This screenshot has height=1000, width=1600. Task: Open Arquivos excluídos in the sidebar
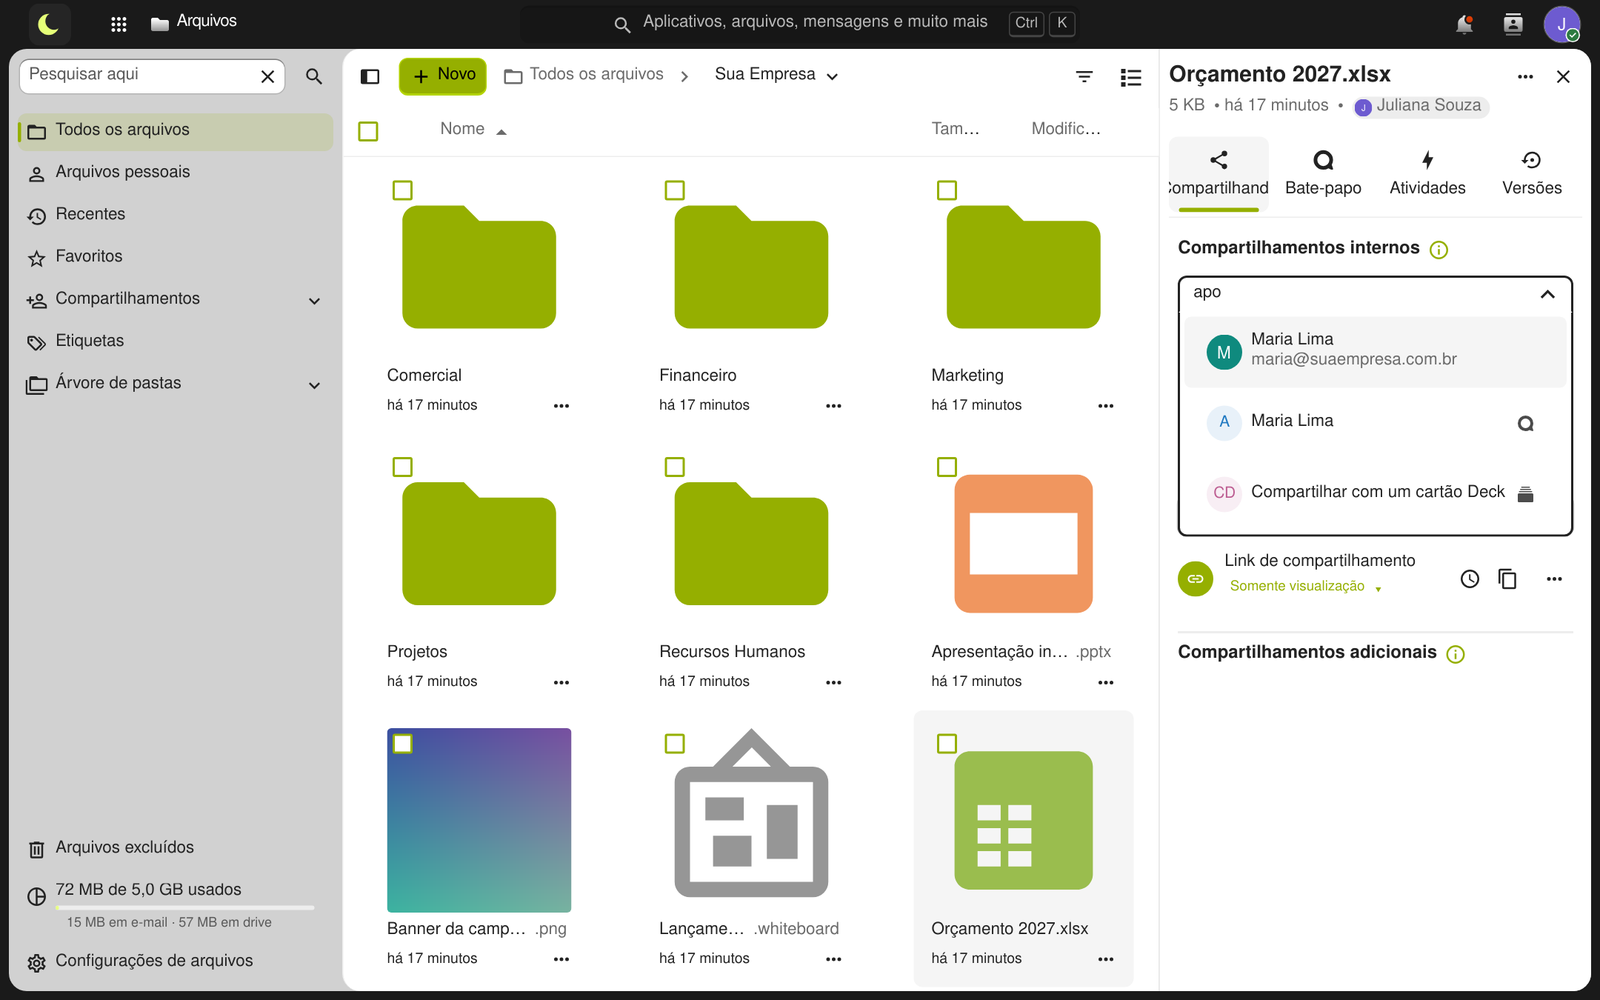point(176,849)
